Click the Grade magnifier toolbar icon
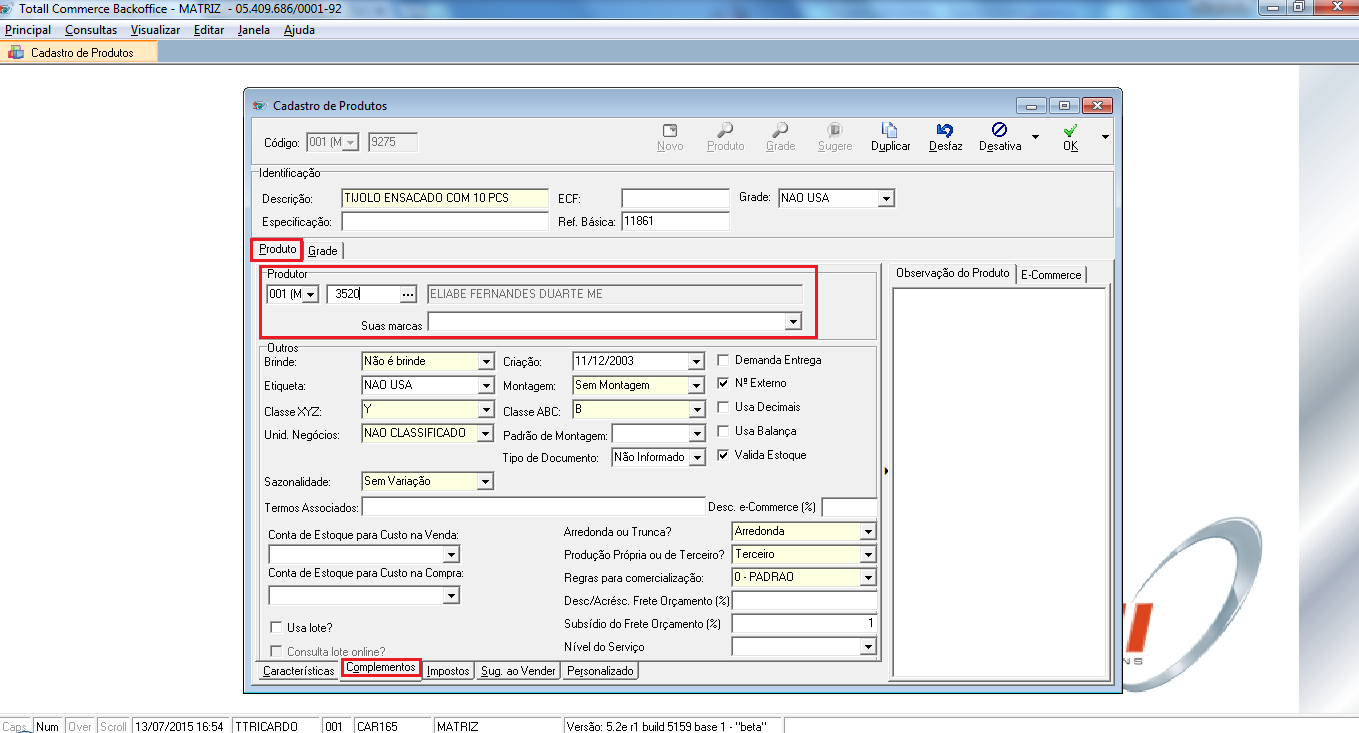The image size is (1359, 733). 780,130
